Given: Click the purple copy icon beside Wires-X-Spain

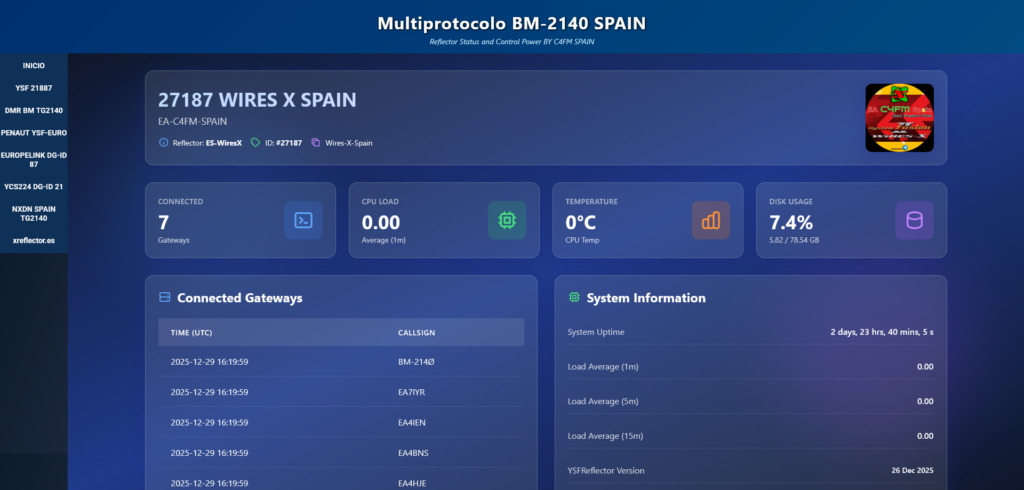Looking at the screenshot, I should (316, 143).
